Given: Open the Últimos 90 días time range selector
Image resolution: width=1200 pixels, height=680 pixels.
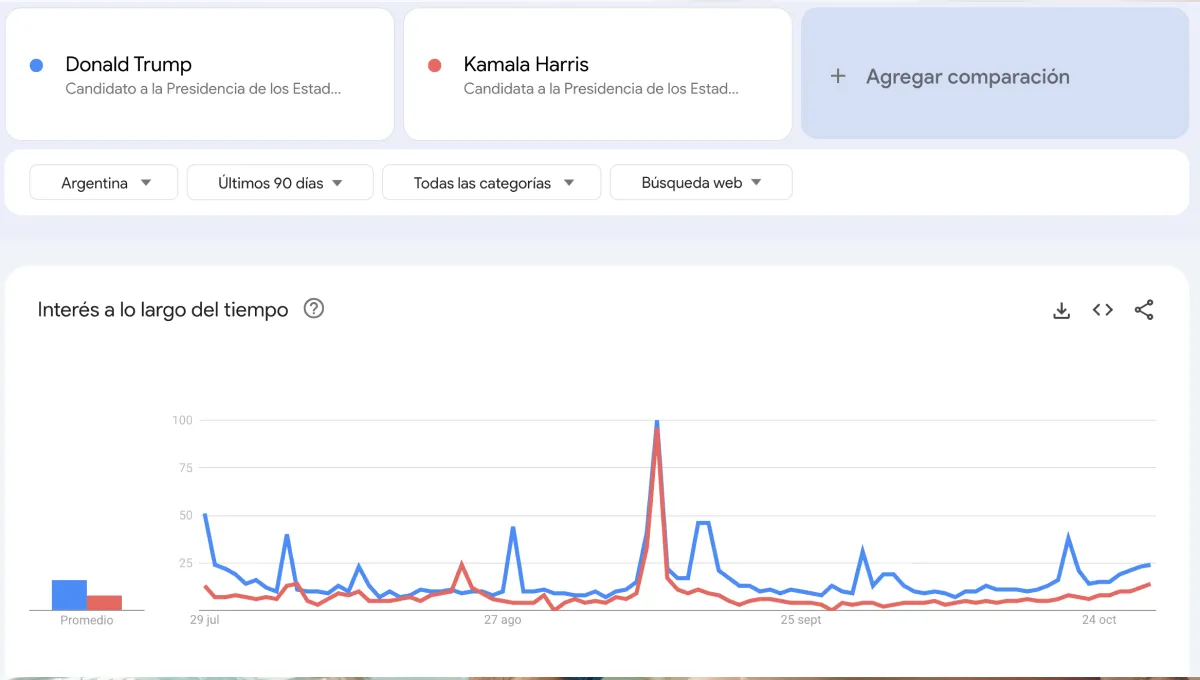Looking at the screenshot, I should pyautogui.click(x=280, y=182).
